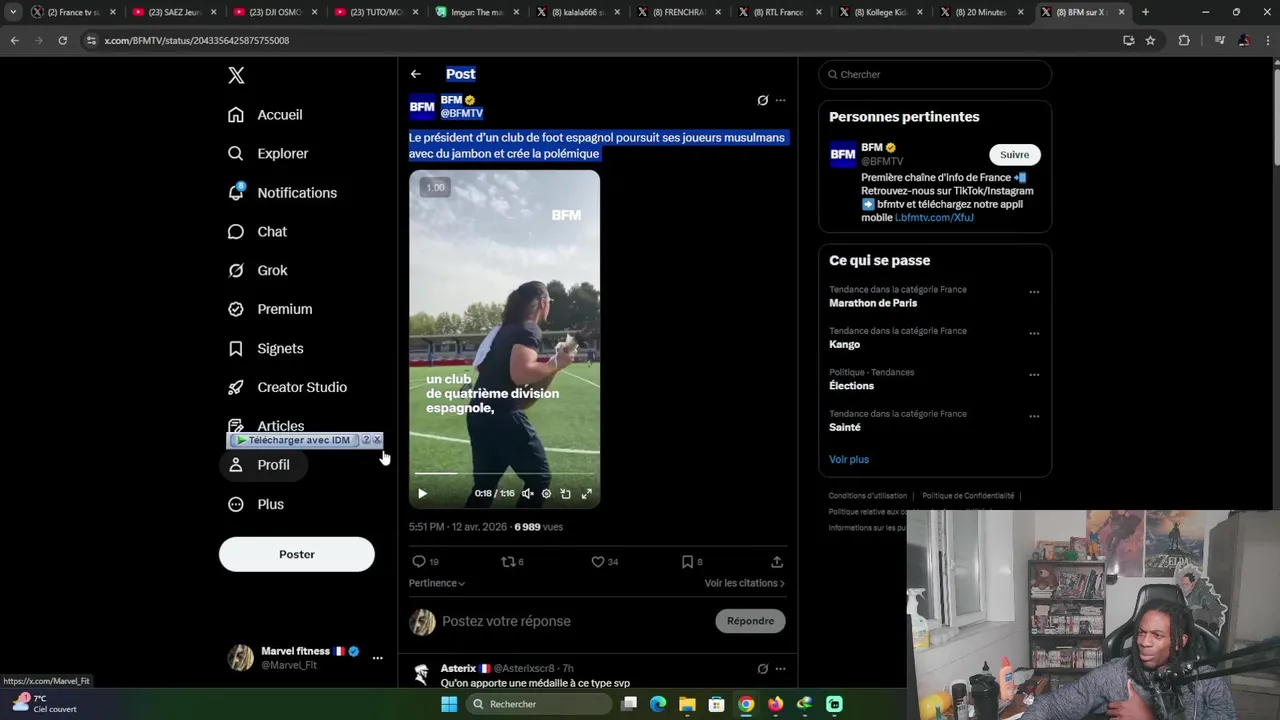Open options for Marathon de Paris trend
Viewport: 1280px width, 720px height.
(x=1034, y=293)
